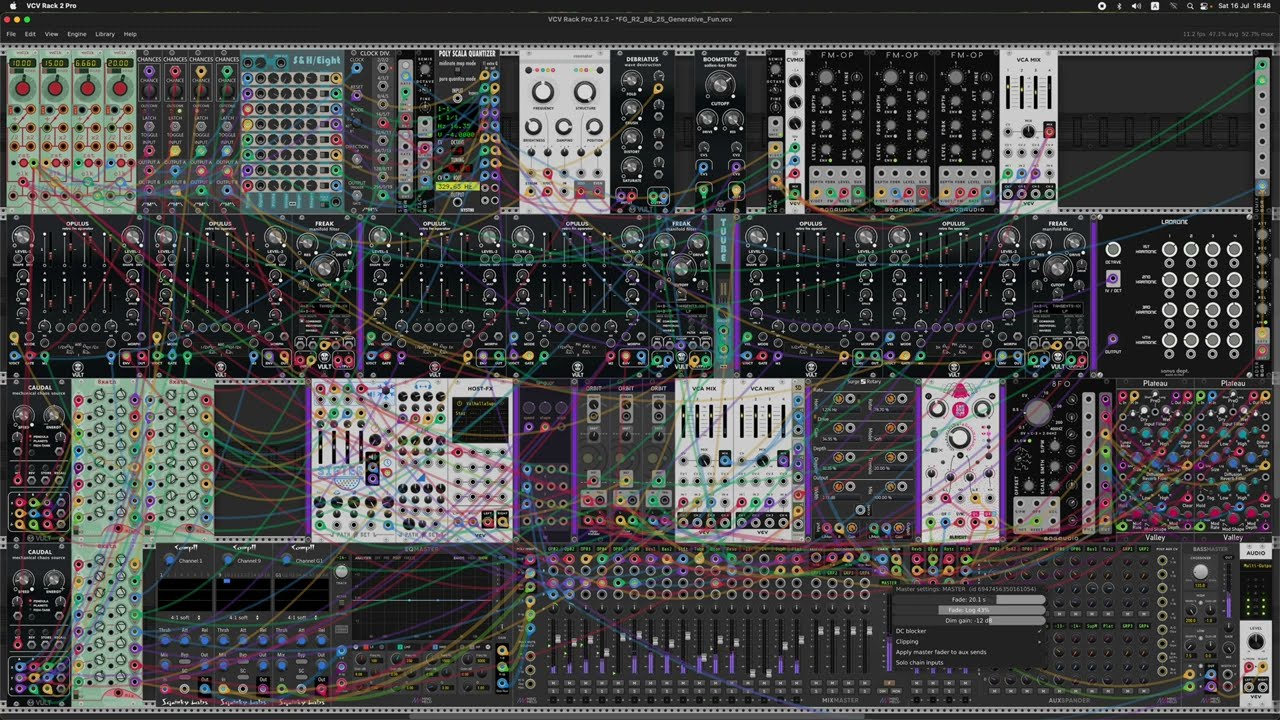
Task: Click the red button under 10.00 display
Action: pyautogui.click(x=21, y=88)
